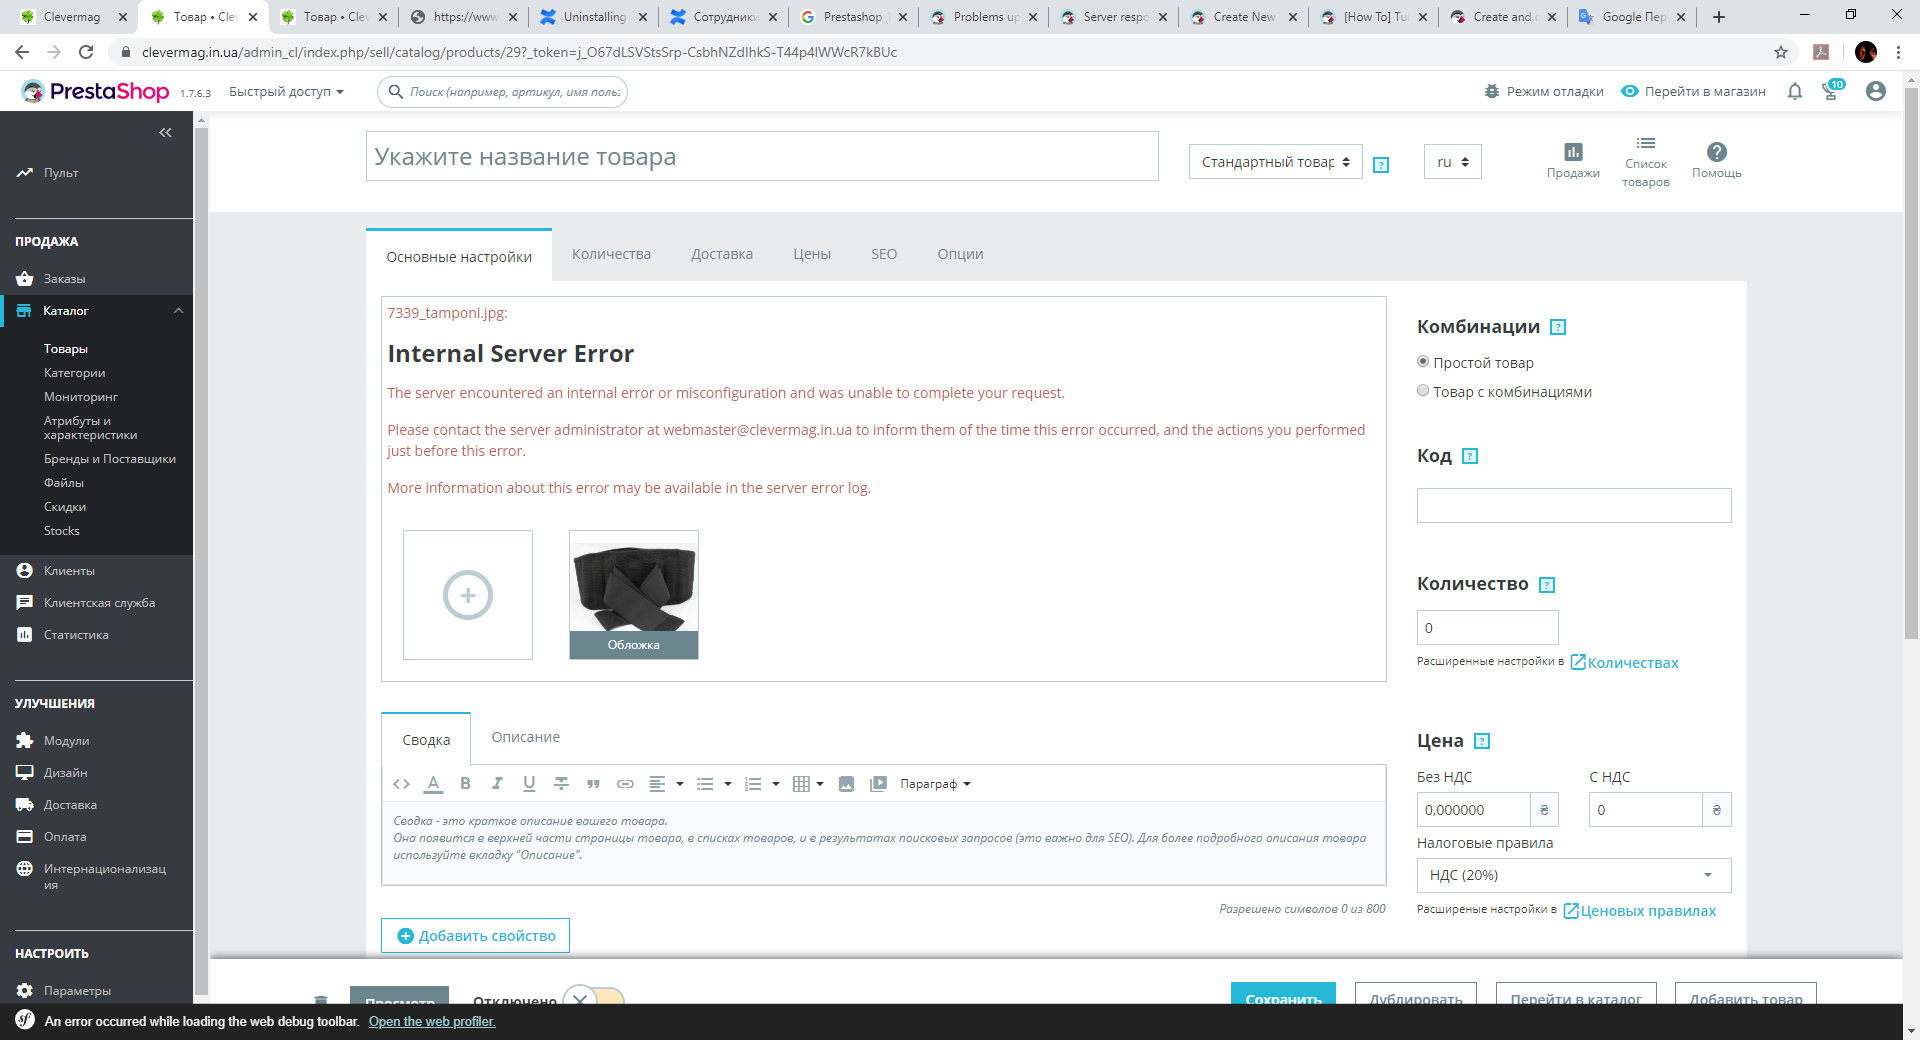Click the help icon beside product type

pos(1381,165)
